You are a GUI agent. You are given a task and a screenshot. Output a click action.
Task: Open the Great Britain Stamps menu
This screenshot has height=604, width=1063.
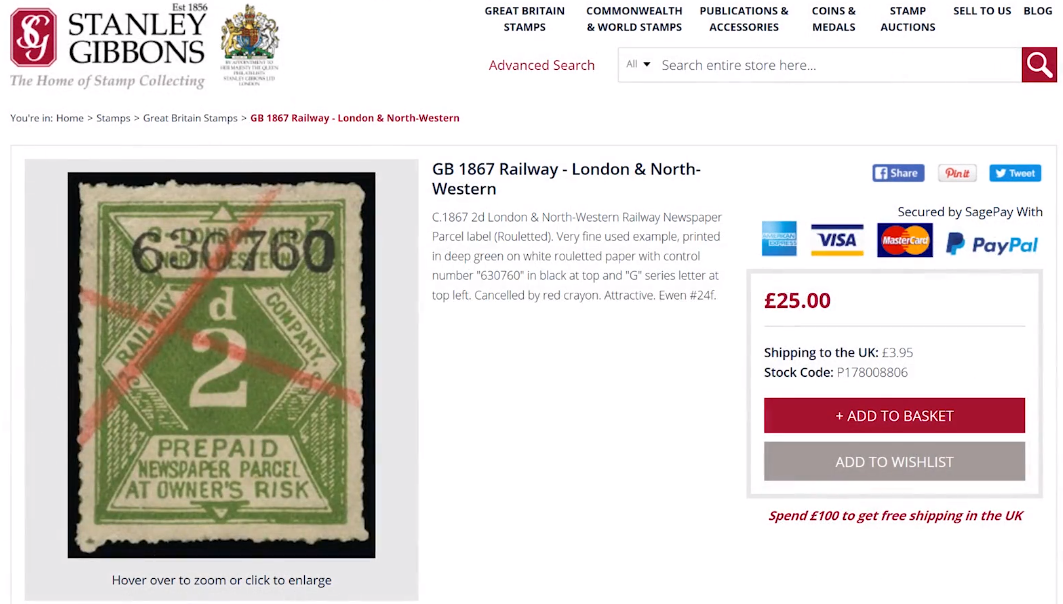[524, 19]
